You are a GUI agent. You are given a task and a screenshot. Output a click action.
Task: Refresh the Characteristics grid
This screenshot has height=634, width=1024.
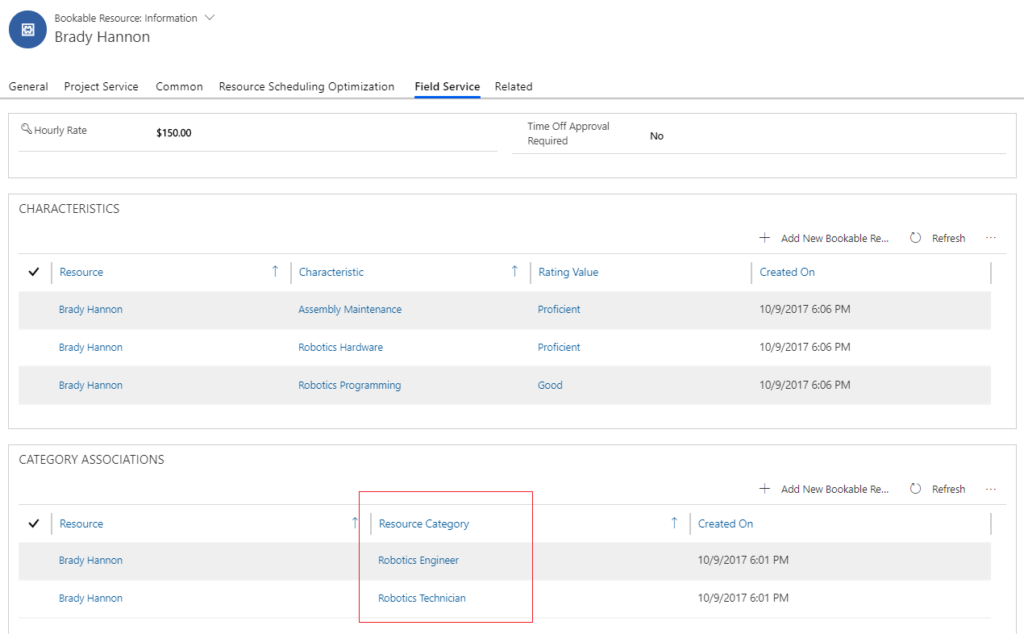tap(938, 238)
